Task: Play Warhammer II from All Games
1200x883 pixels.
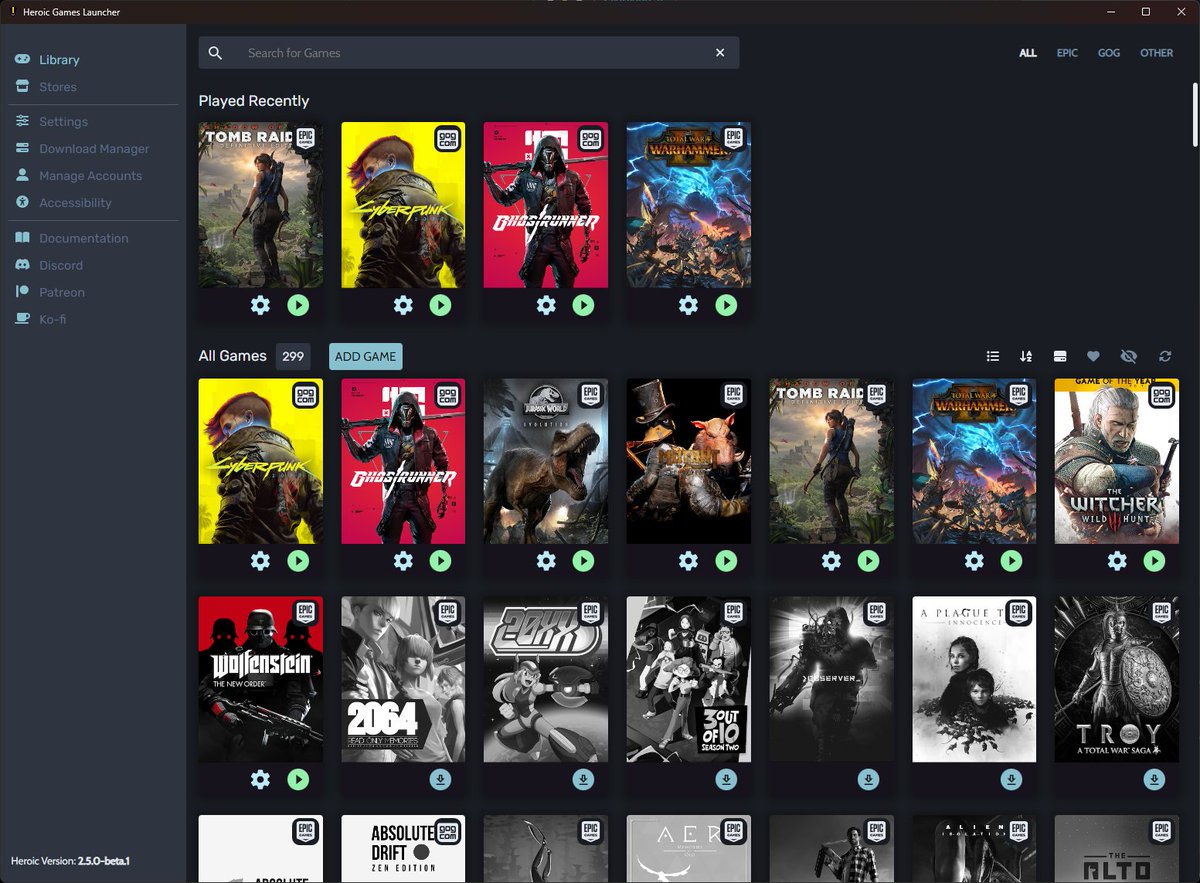Action: [x=1012, y=561]
